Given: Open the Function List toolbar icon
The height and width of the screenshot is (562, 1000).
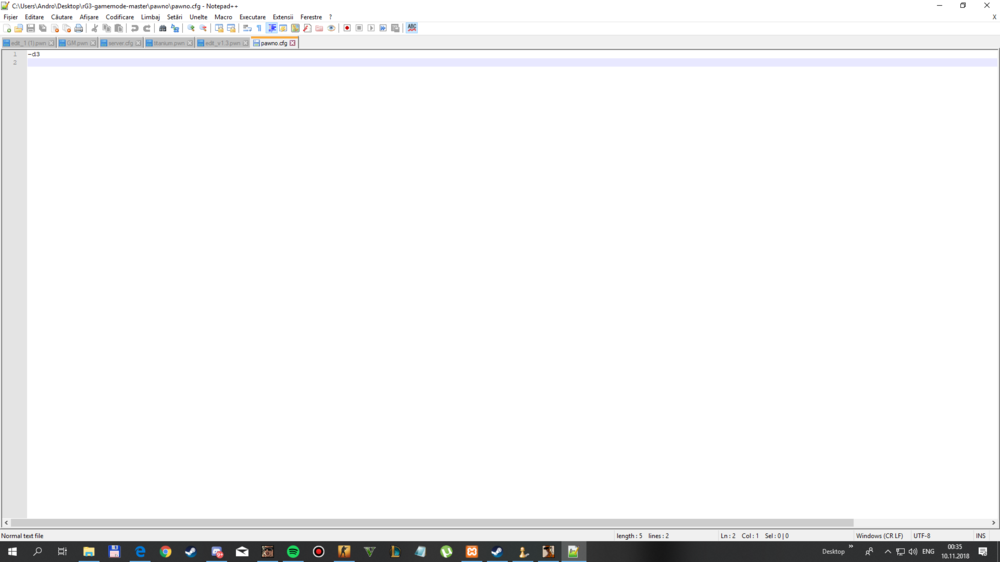Looking at the screenshot, I should (x=307, y=28).
